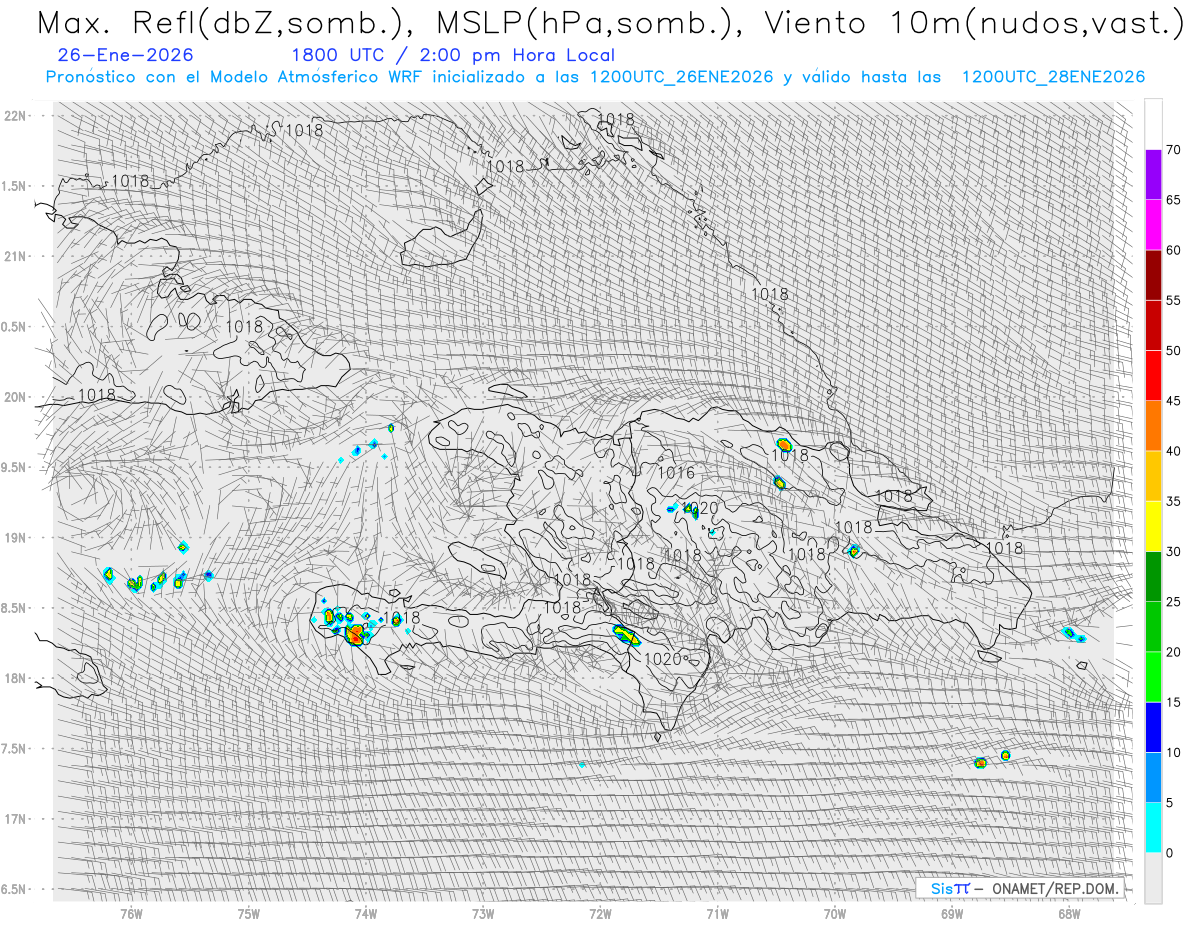The width and height of the screenshot is (1200, 927).
Task: Click the "73W" longitude label
Action: point(483,912)
